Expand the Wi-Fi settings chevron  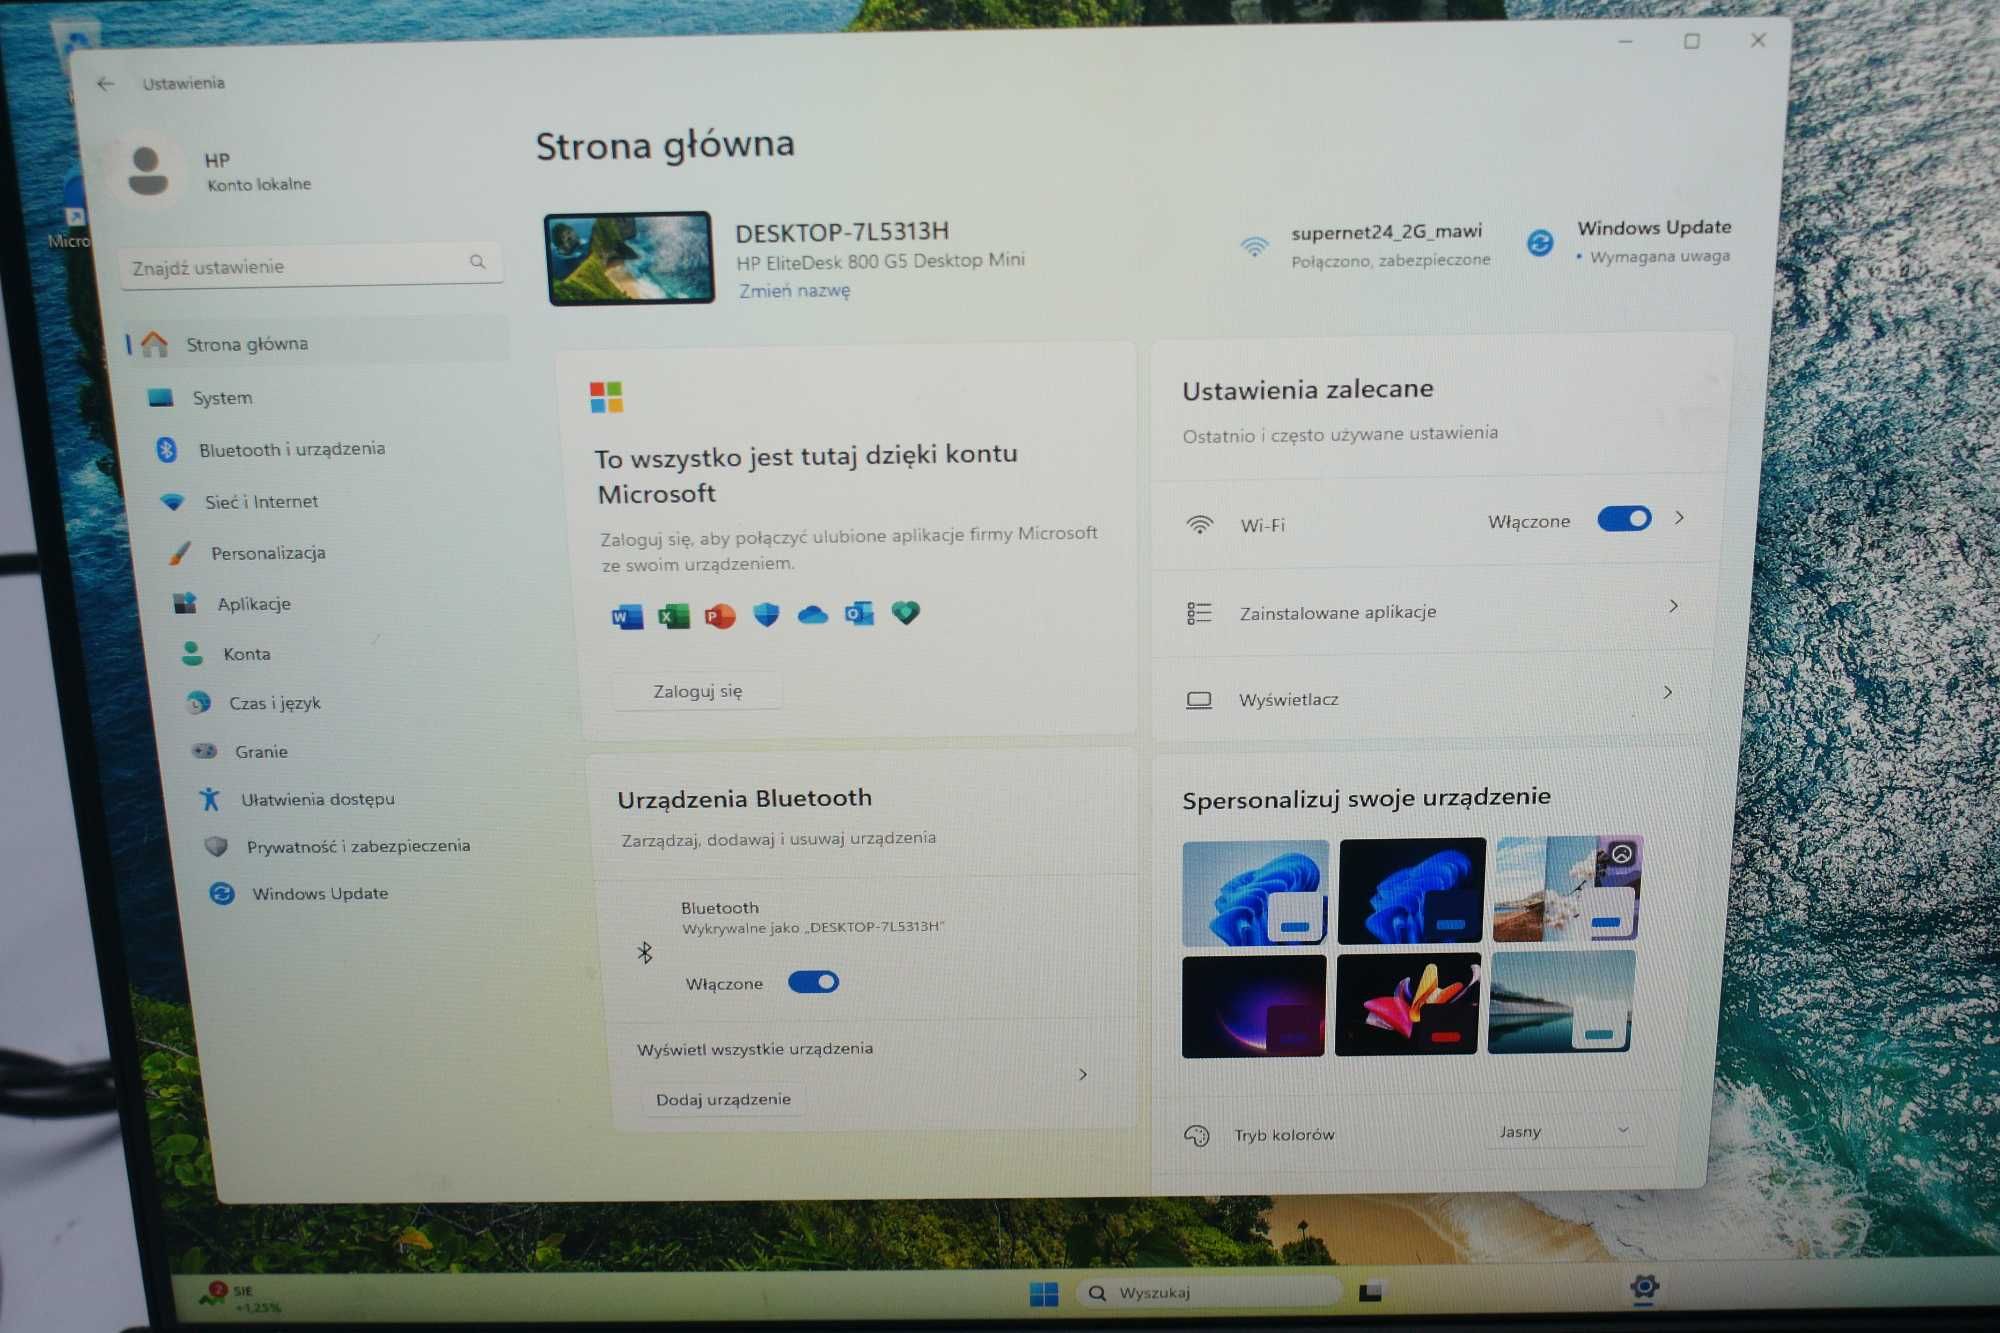(1680, 517)
